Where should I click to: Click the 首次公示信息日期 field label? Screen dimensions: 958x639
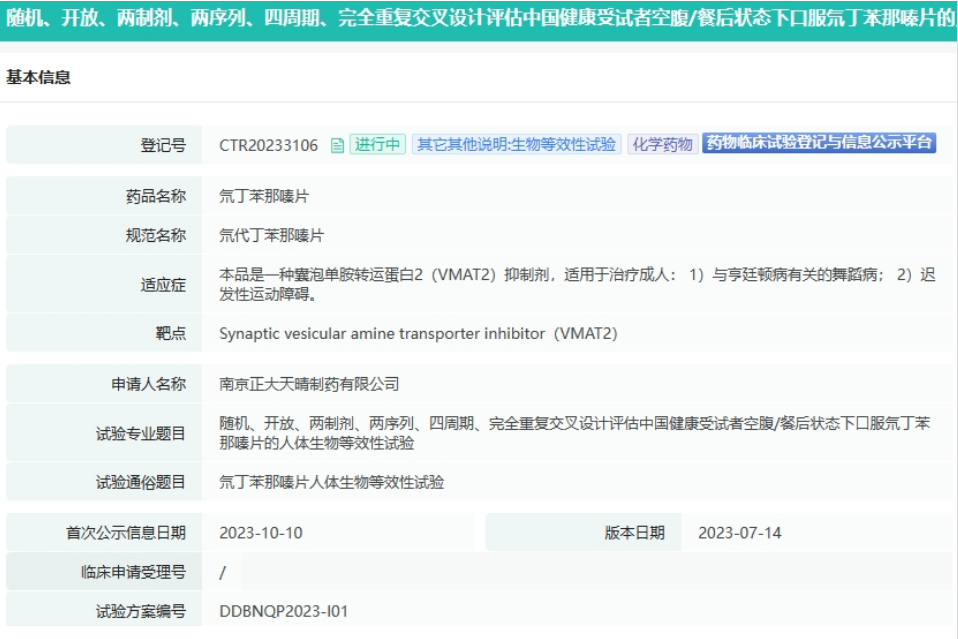tap(126, 533)
